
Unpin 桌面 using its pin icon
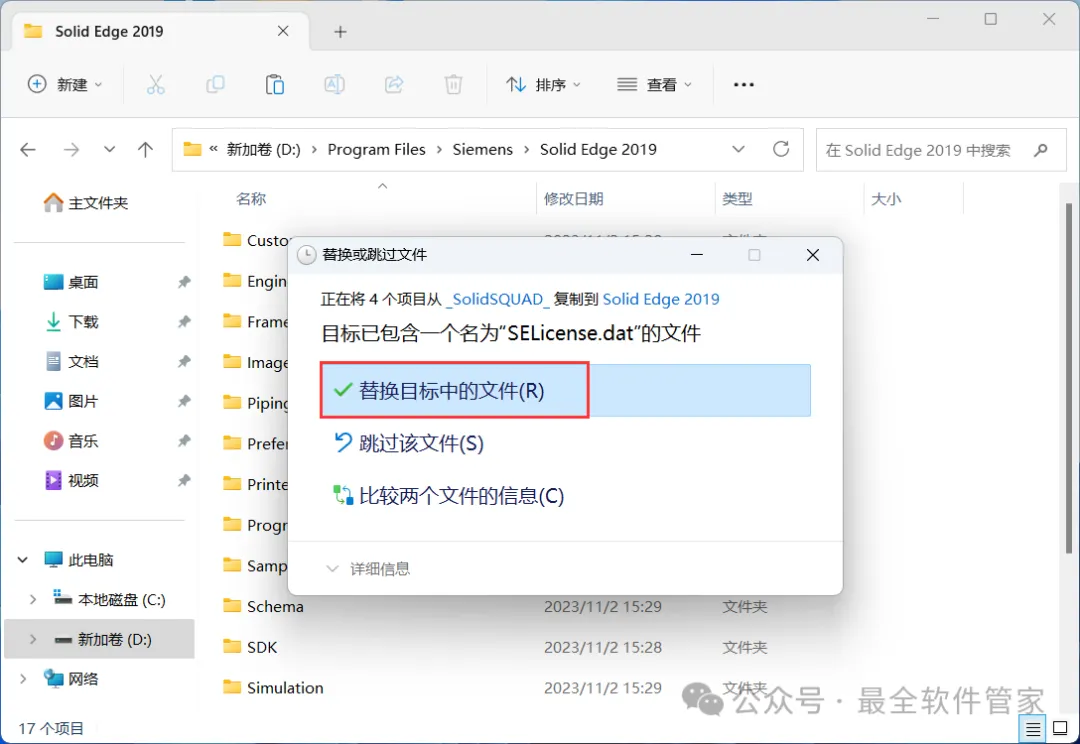[184, 282]
